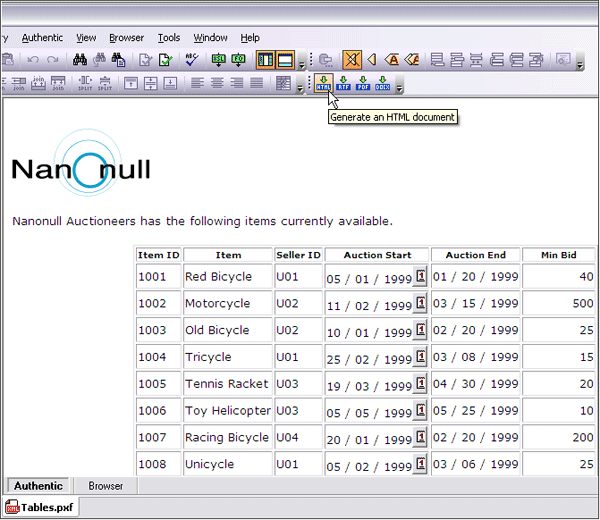Image resolution: width=600 pixels, height=520 pixels.
Task: Open the Tools menu
Action: point(169,38)
